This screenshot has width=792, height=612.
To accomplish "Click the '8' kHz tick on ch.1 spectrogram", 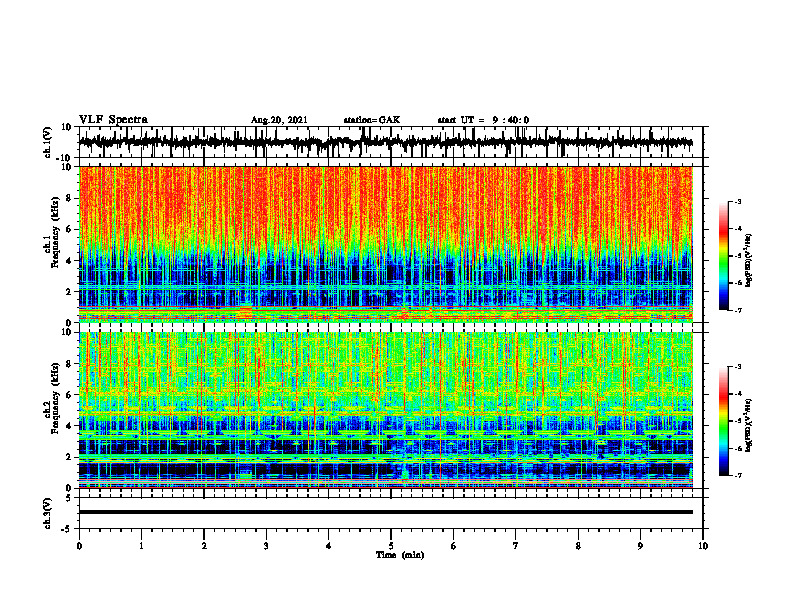I will (x=69, y=198).
